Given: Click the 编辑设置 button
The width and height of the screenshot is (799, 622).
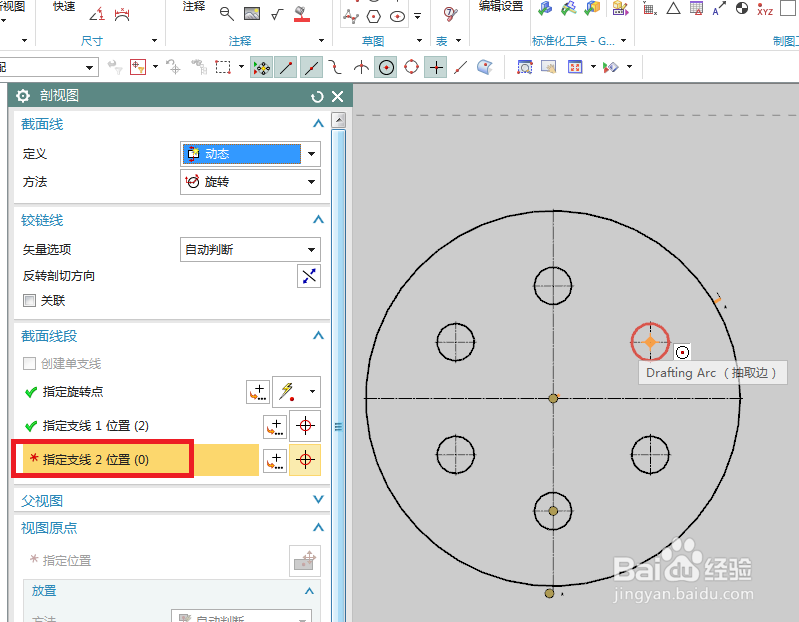Looking at the screenshot, I should 501,6.
